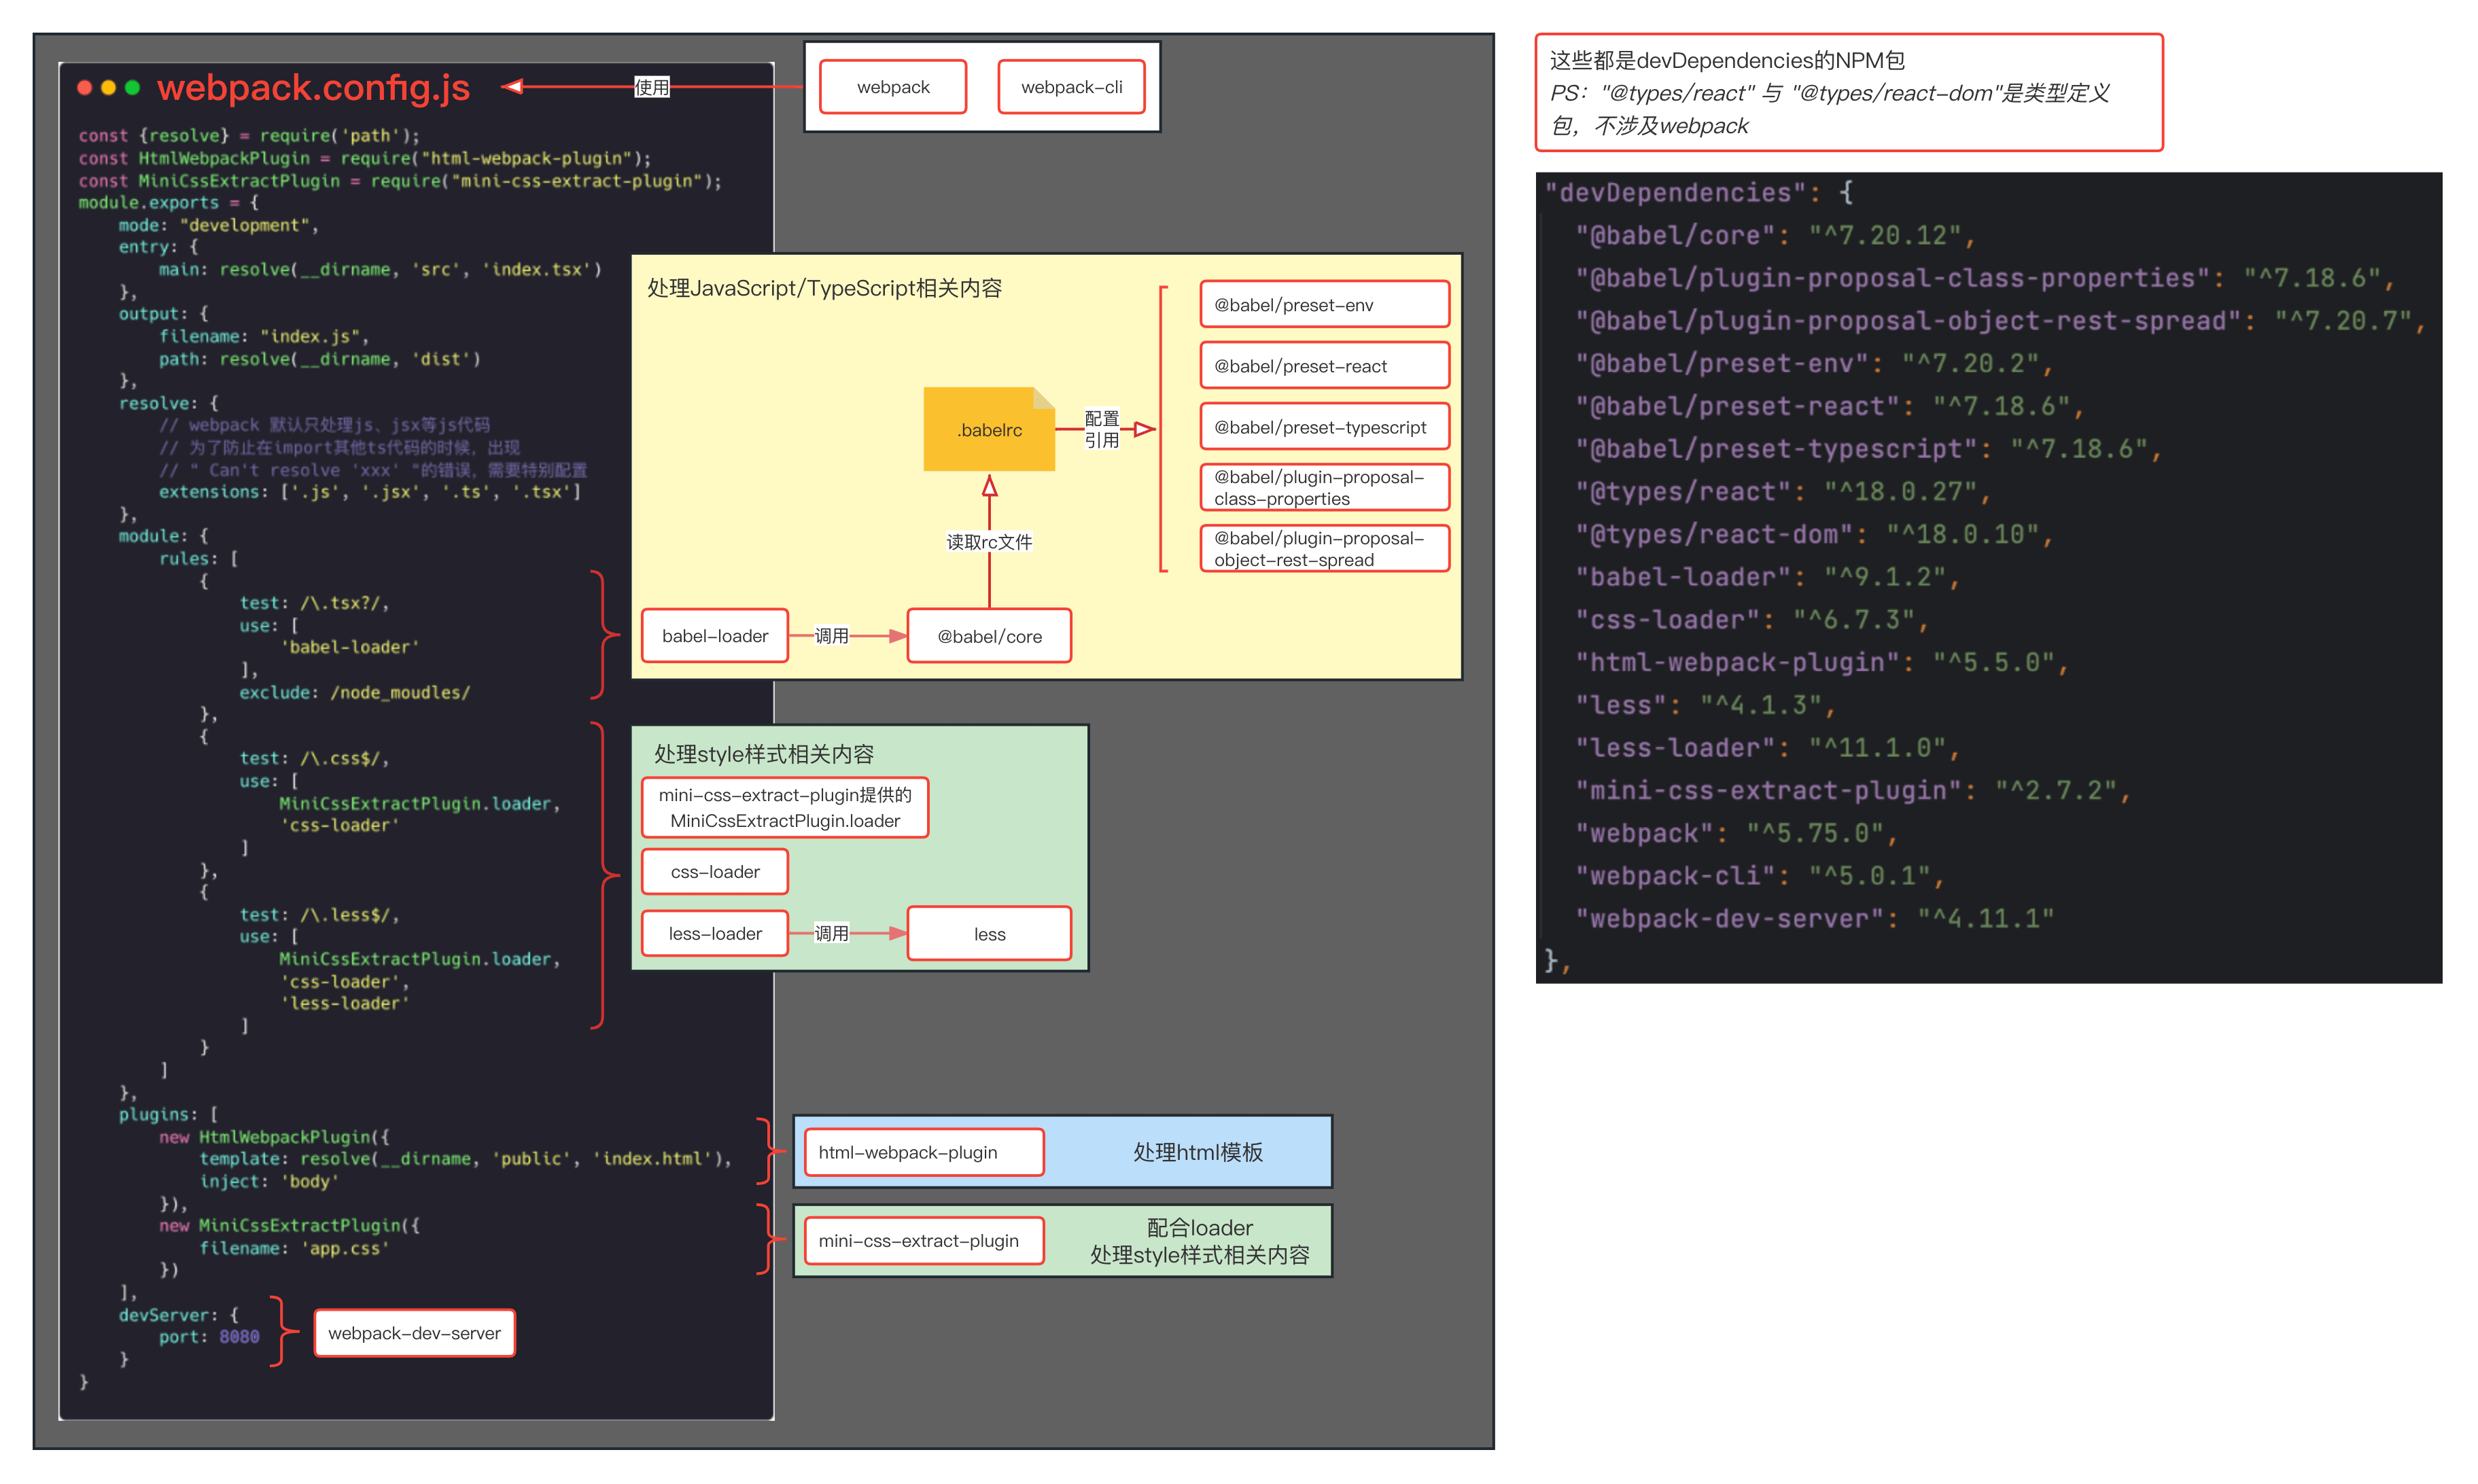The width and height of the screenshot is (2478, 1484).
Task: Click the webpack-dev-server box
Action: coord(414,1333)
